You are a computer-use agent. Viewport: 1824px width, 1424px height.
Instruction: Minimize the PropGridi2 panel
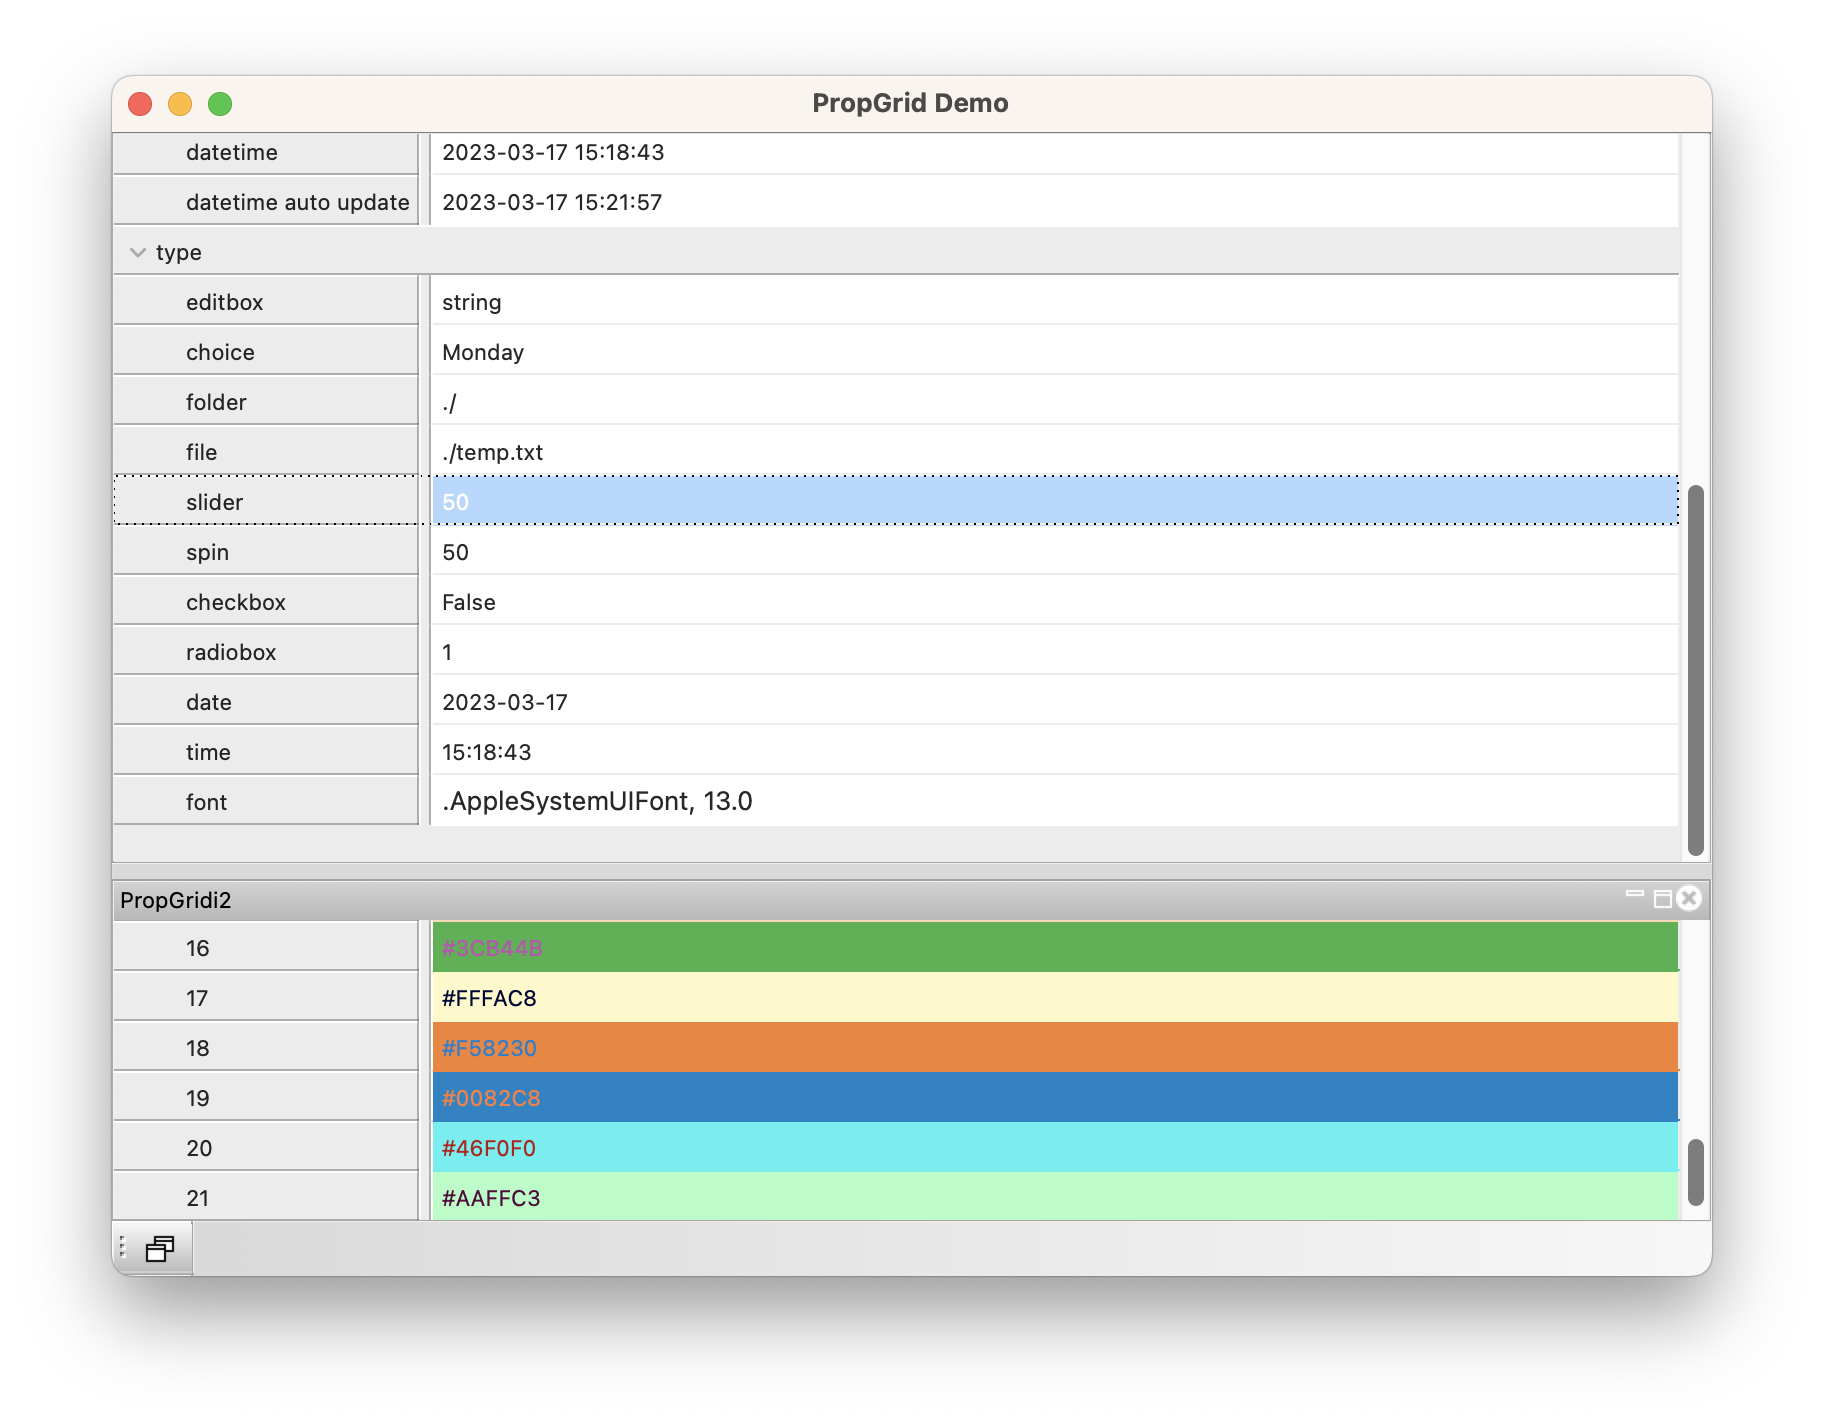point(1635,897)
